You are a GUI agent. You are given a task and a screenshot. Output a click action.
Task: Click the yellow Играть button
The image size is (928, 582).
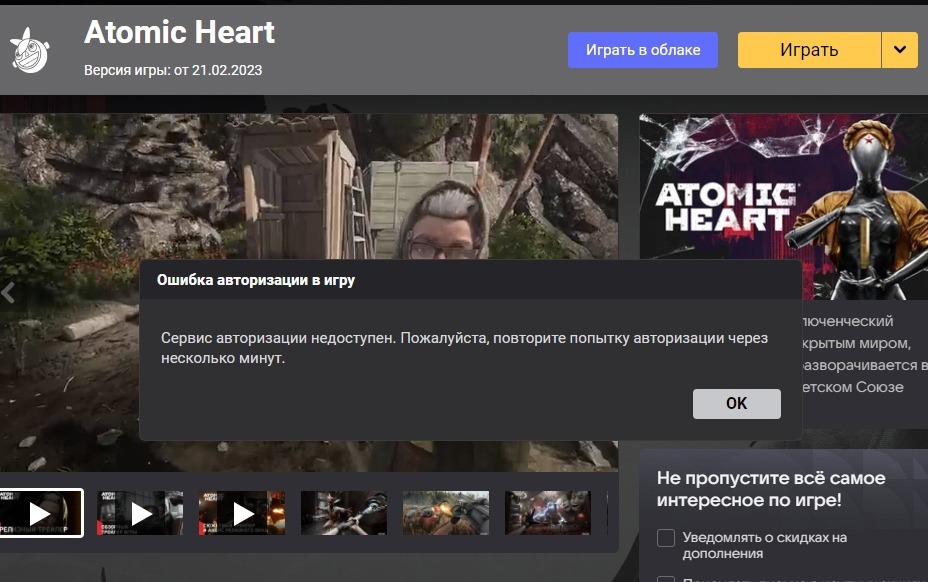[x=809, y=50]
